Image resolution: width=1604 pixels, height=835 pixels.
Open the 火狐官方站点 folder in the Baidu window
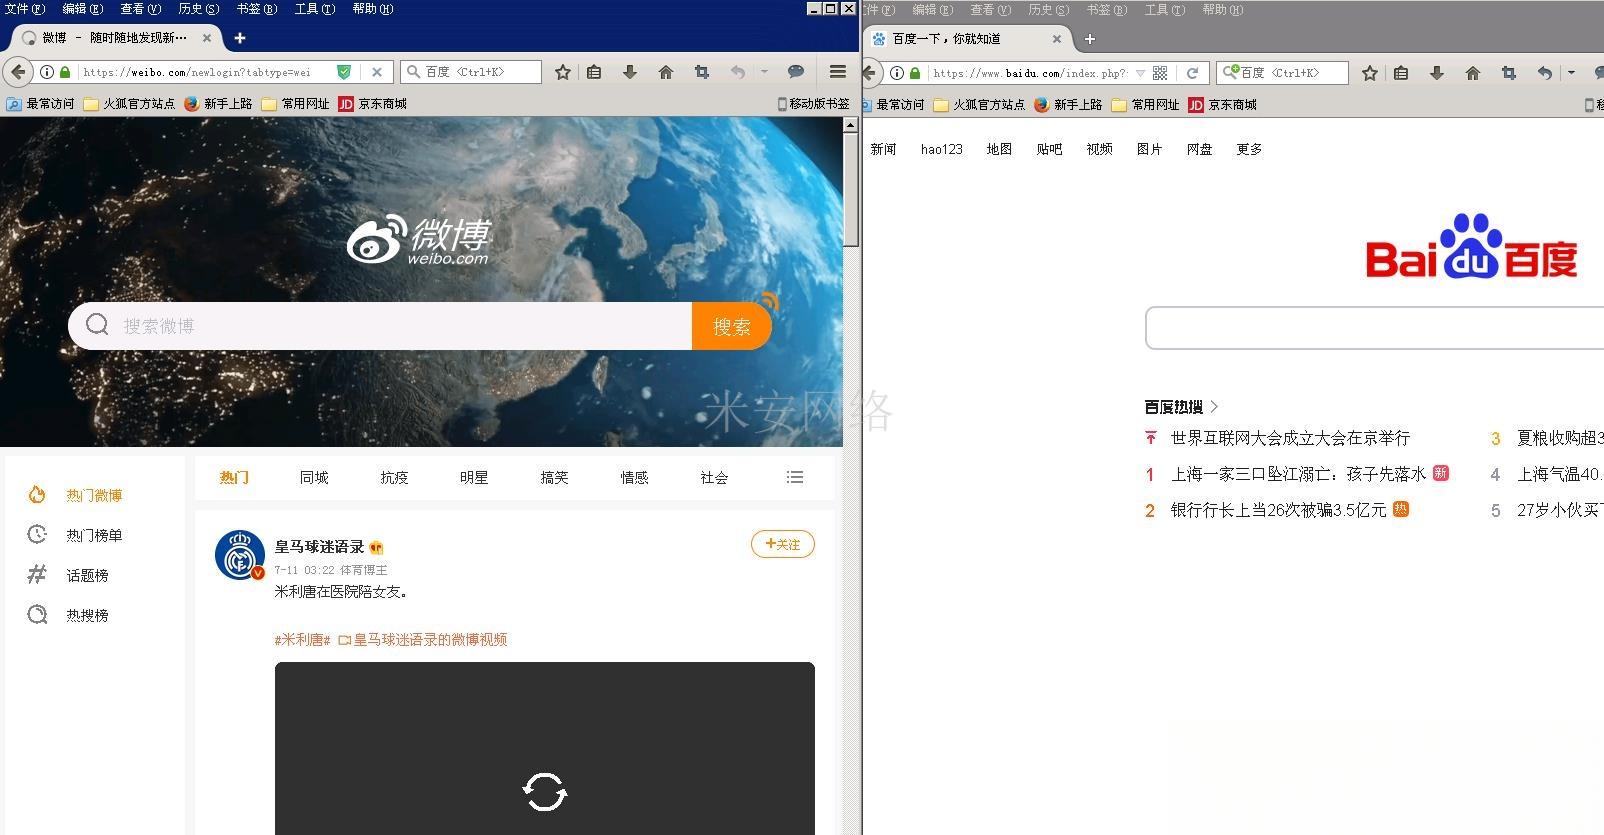click(979, 104)
